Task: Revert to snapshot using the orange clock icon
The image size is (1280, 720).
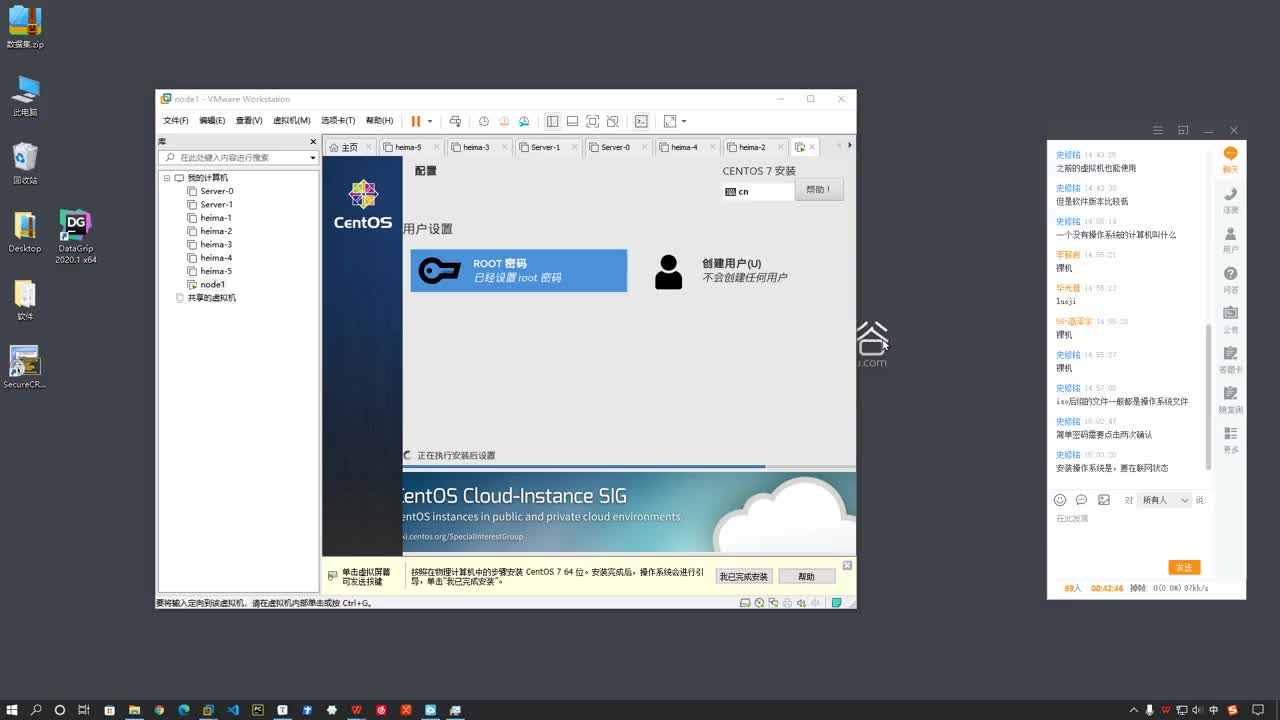Action: click(504, 121)
